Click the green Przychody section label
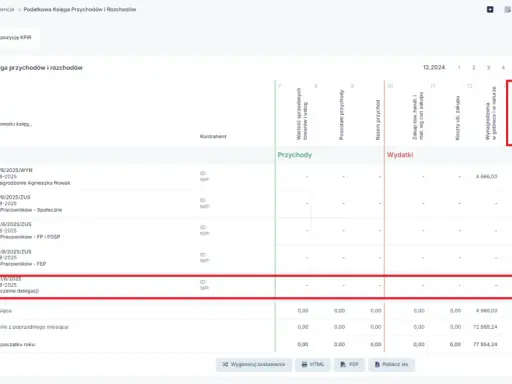Image resolution: width=512 pixels, height=384 pixels. pos(295,155)
